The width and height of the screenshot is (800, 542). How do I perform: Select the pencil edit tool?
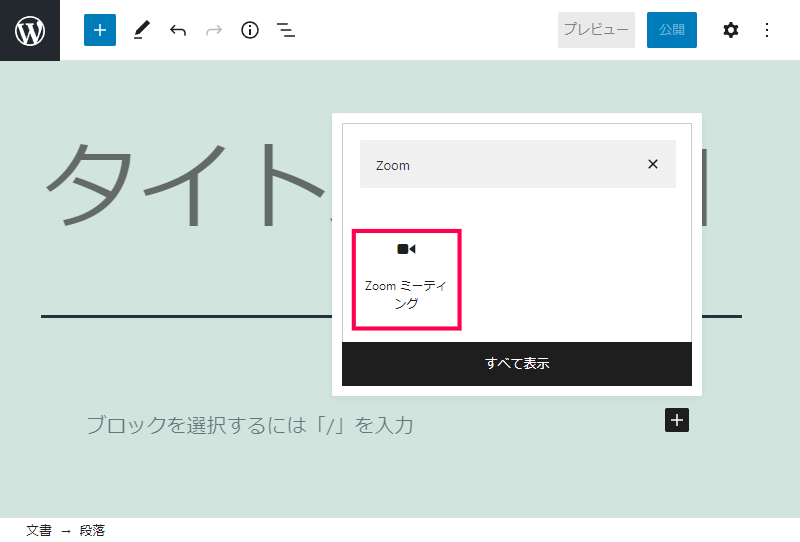click(142, 30)
